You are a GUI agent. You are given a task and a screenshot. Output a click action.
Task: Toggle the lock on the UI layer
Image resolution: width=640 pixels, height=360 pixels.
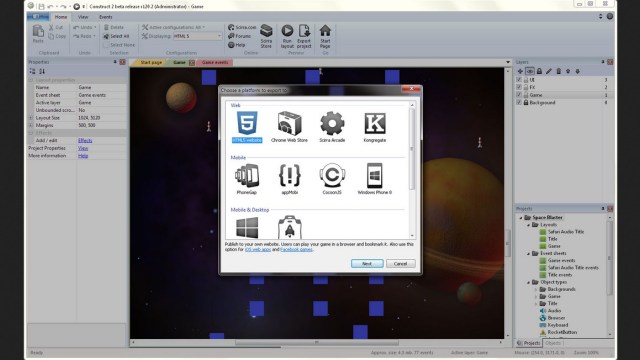pyautogui.click(x=526, y=80)
